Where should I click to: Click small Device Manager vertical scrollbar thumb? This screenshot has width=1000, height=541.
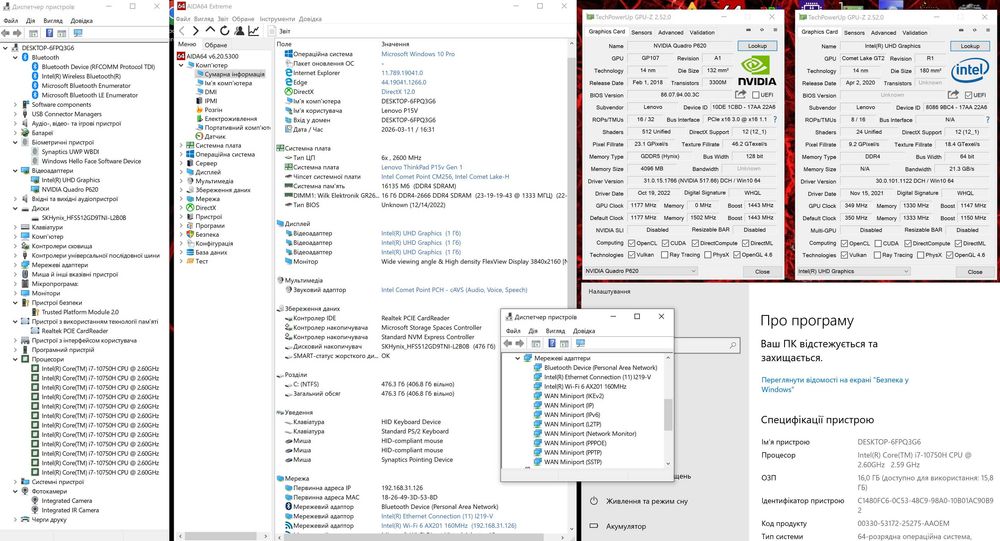(668, 414)
